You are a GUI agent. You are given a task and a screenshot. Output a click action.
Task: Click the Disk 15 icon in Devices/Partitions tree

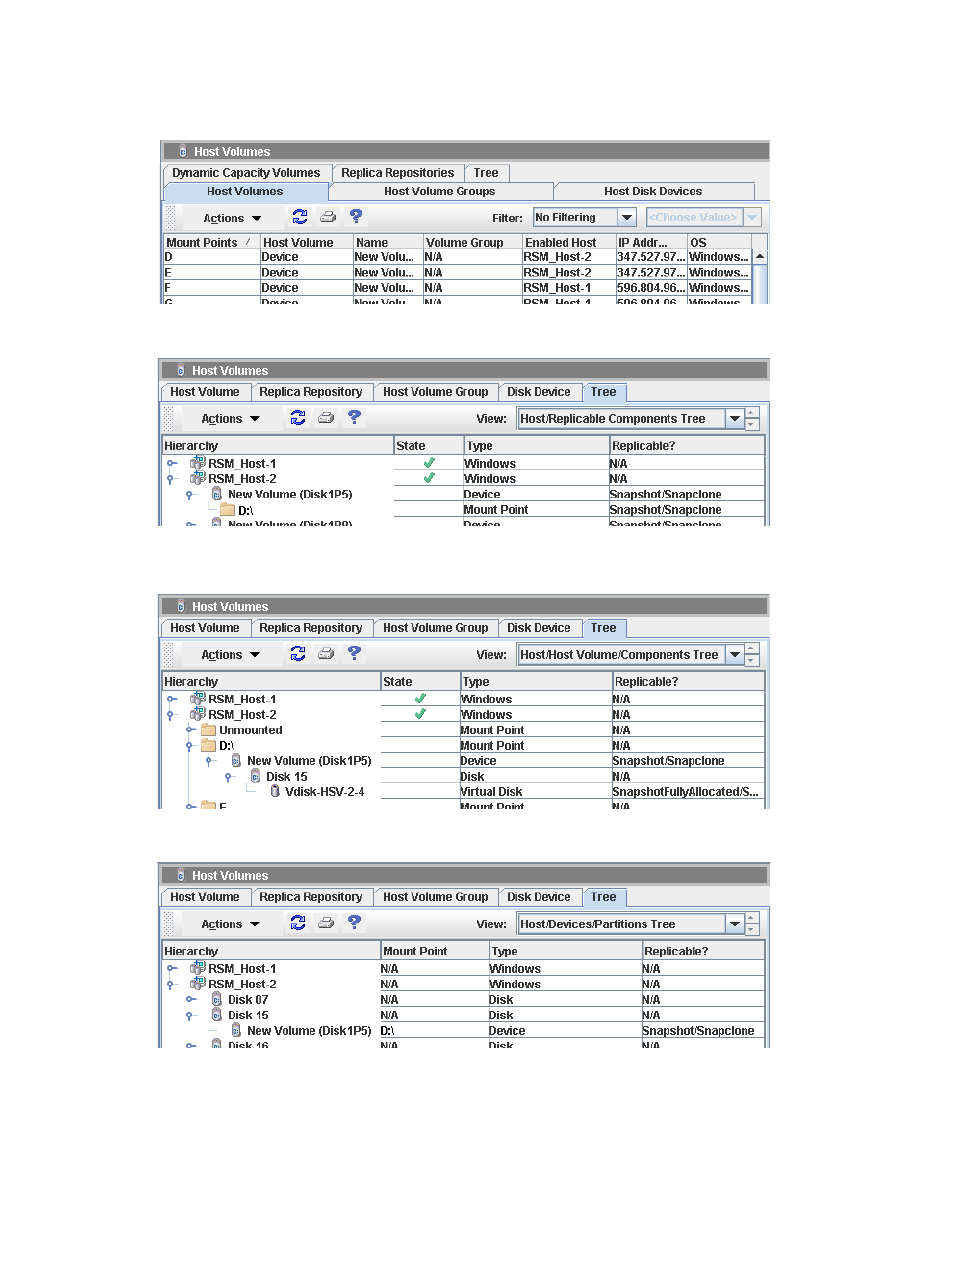[x=217, y=1015]
